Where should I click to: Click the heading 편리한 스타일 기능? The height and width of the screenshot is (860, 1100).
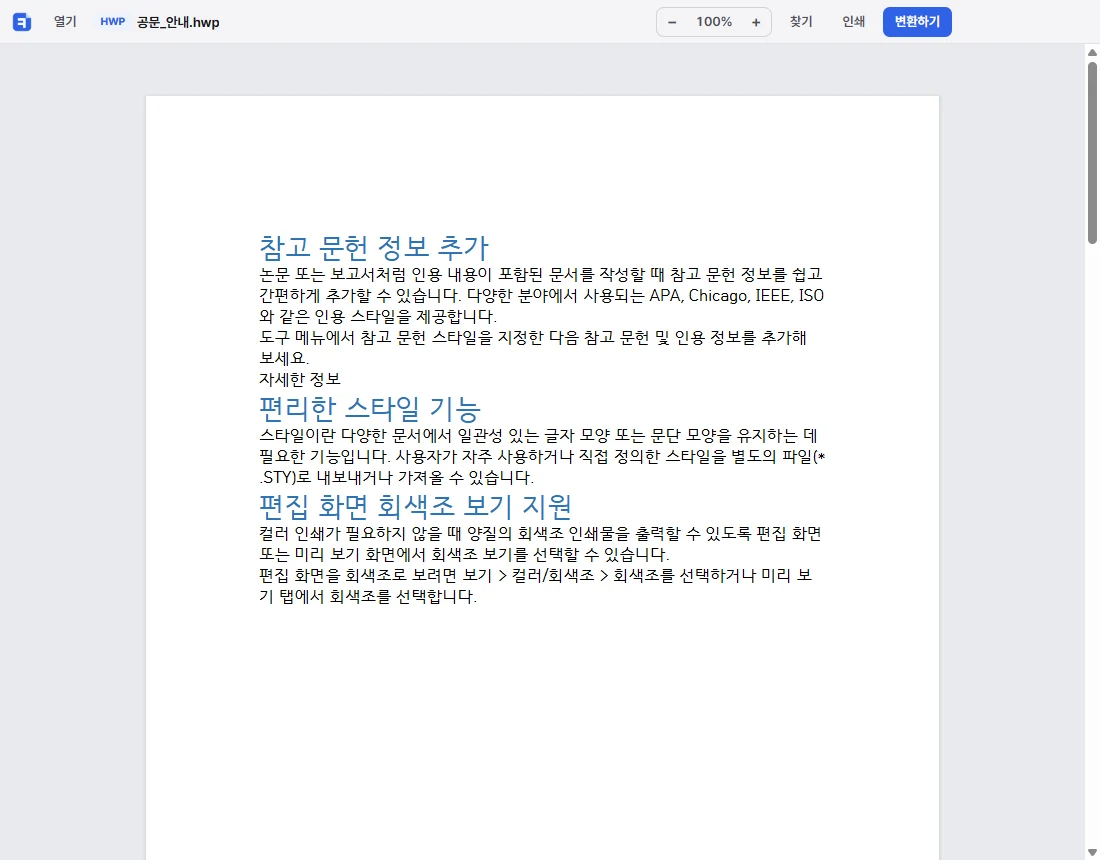(370, 408)
